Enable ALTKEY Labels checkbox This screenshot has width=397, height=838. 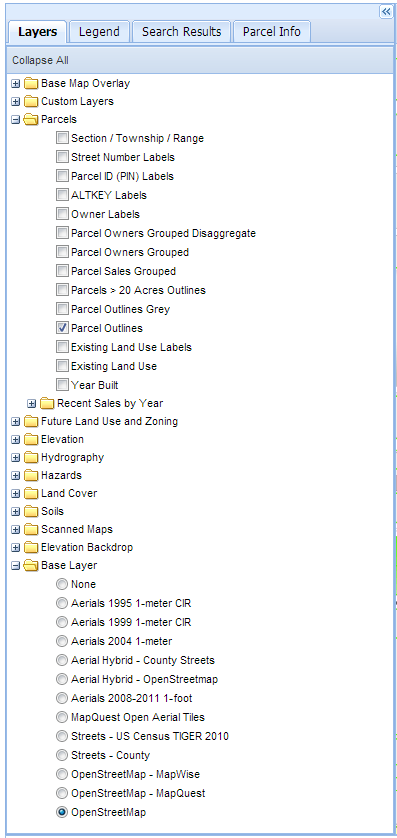pos(63,195)
